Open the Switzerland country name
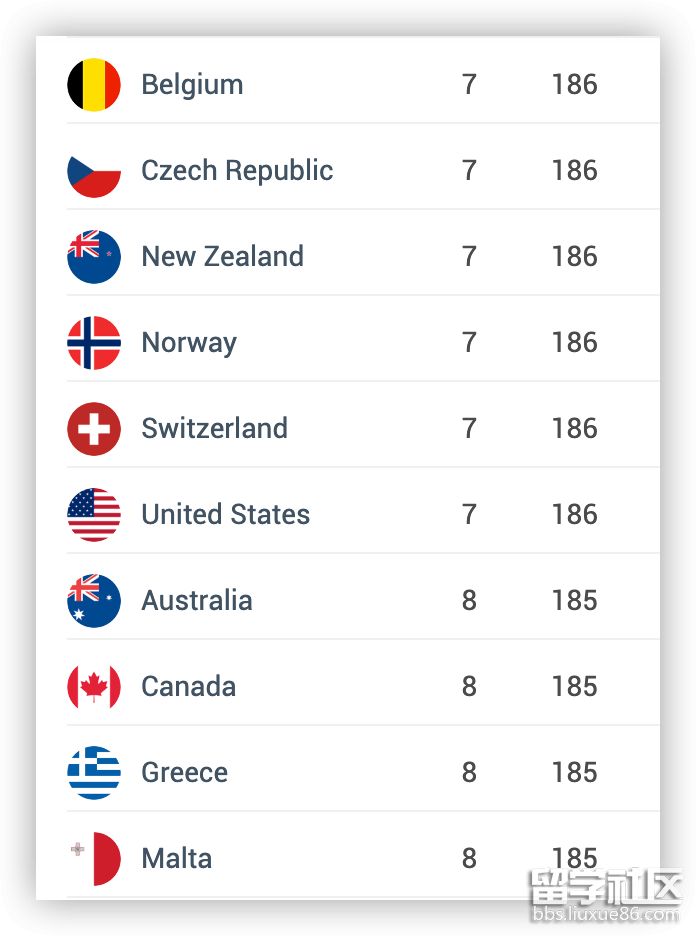Screen dimensions: 696x936 tap(214, 429)
